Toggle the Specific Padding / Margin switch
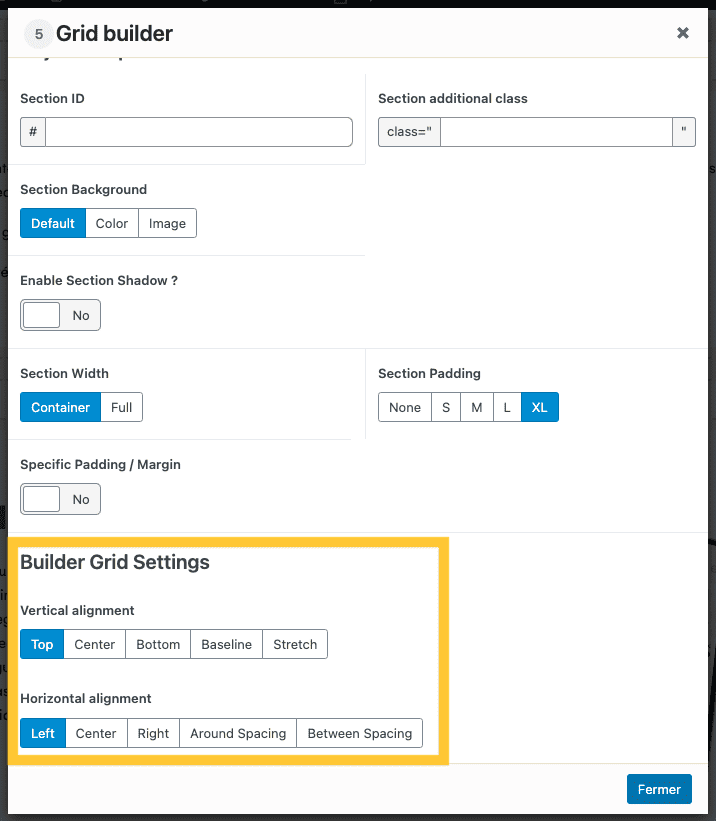The width and height of the screenshot is (716, 821). point(60,499)
